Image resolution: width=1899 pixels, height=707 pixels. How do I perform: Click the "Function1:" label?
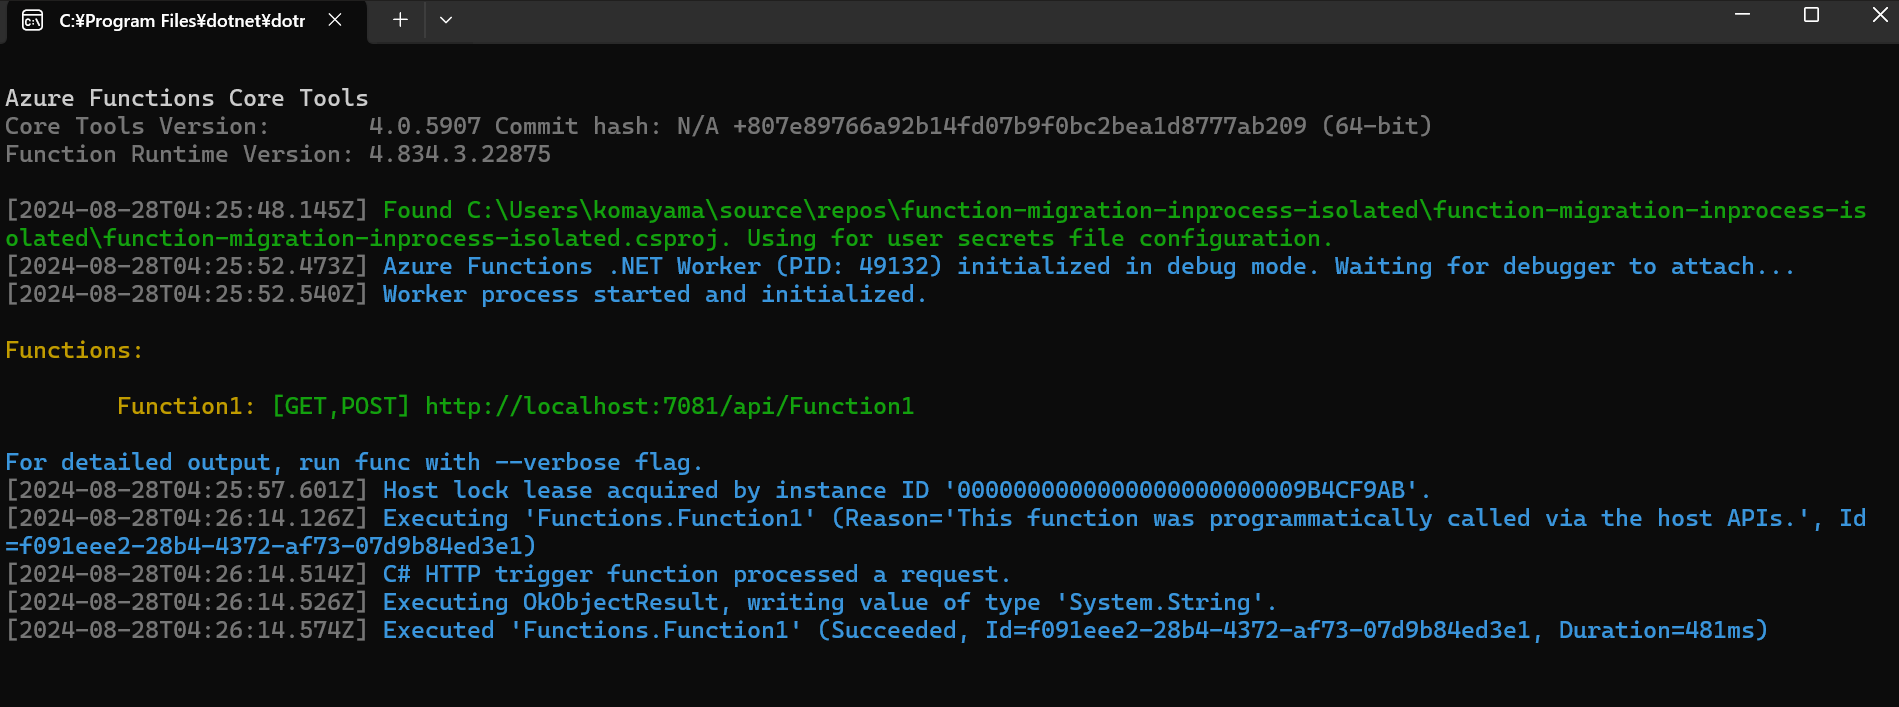click(186, 406)
